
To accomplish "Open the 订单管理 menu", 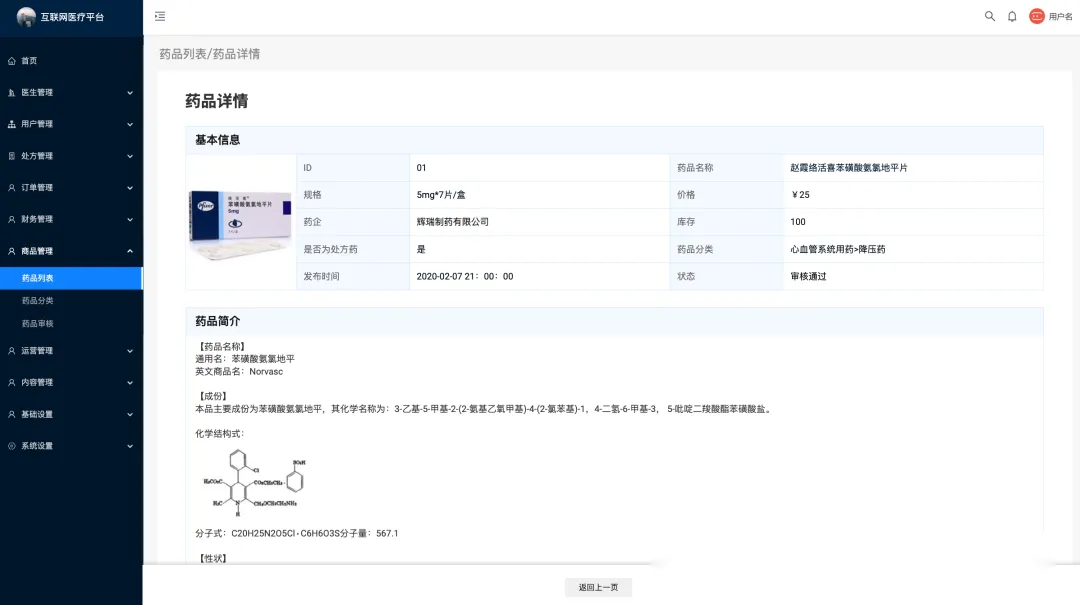I will click(x=37, y=188).
